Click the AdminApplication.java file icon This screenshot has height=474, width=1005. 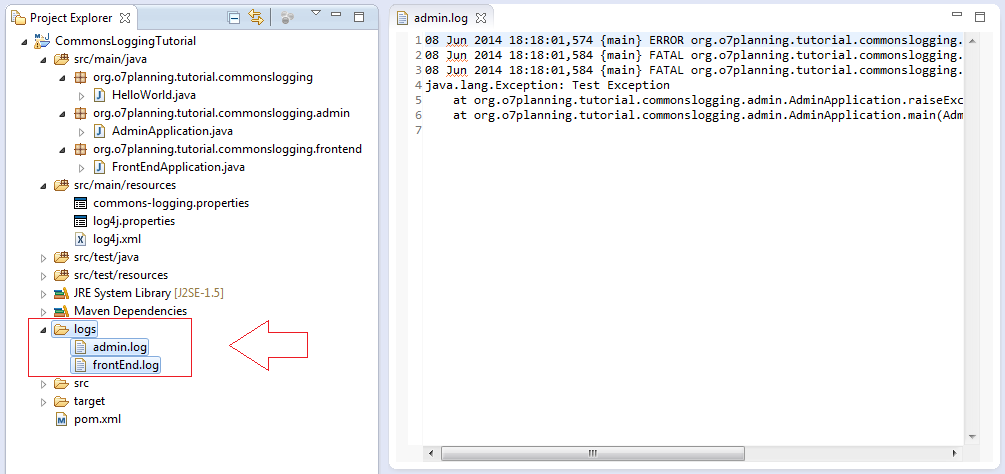99,131
